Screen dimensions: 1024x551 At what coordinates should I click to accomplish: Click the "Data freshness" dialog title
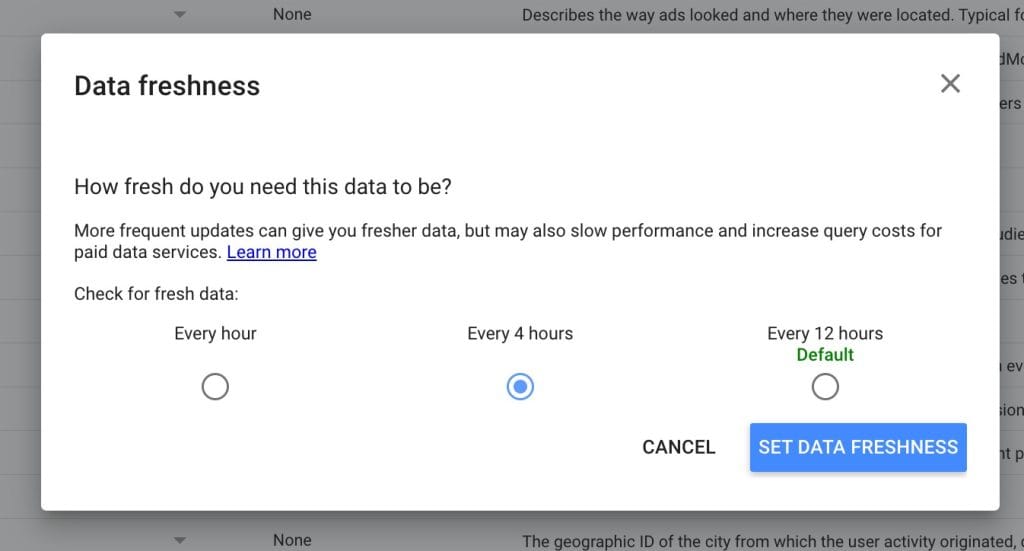click(167, 86)
